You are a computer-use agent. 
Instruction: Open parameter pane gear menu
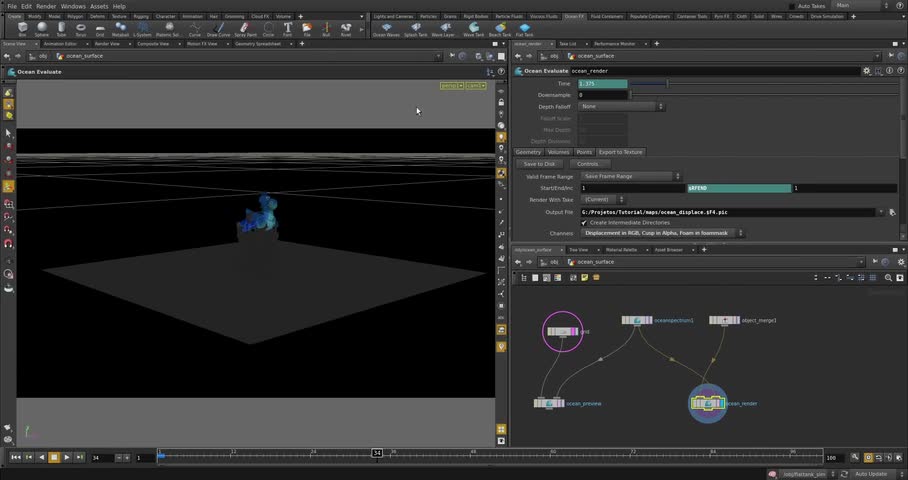pyautogui.click(x=868, y=71)
